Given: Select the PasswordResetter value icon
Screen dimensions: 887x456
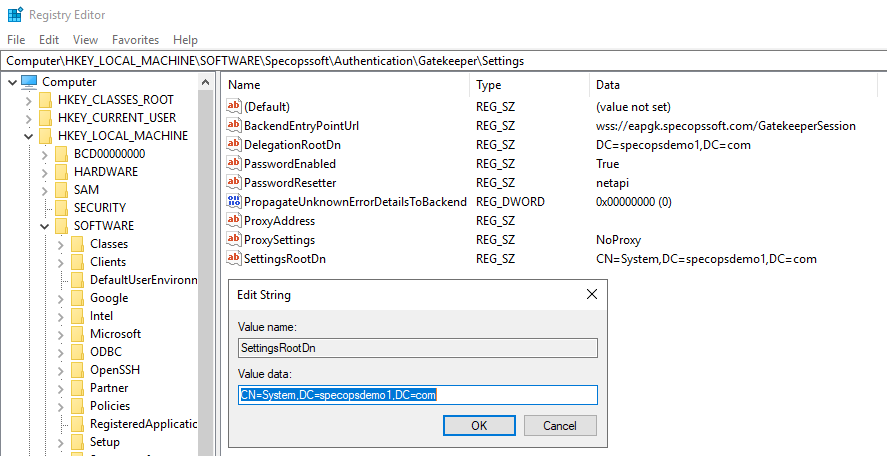Looking at the screenshot, I should (234, 183).
